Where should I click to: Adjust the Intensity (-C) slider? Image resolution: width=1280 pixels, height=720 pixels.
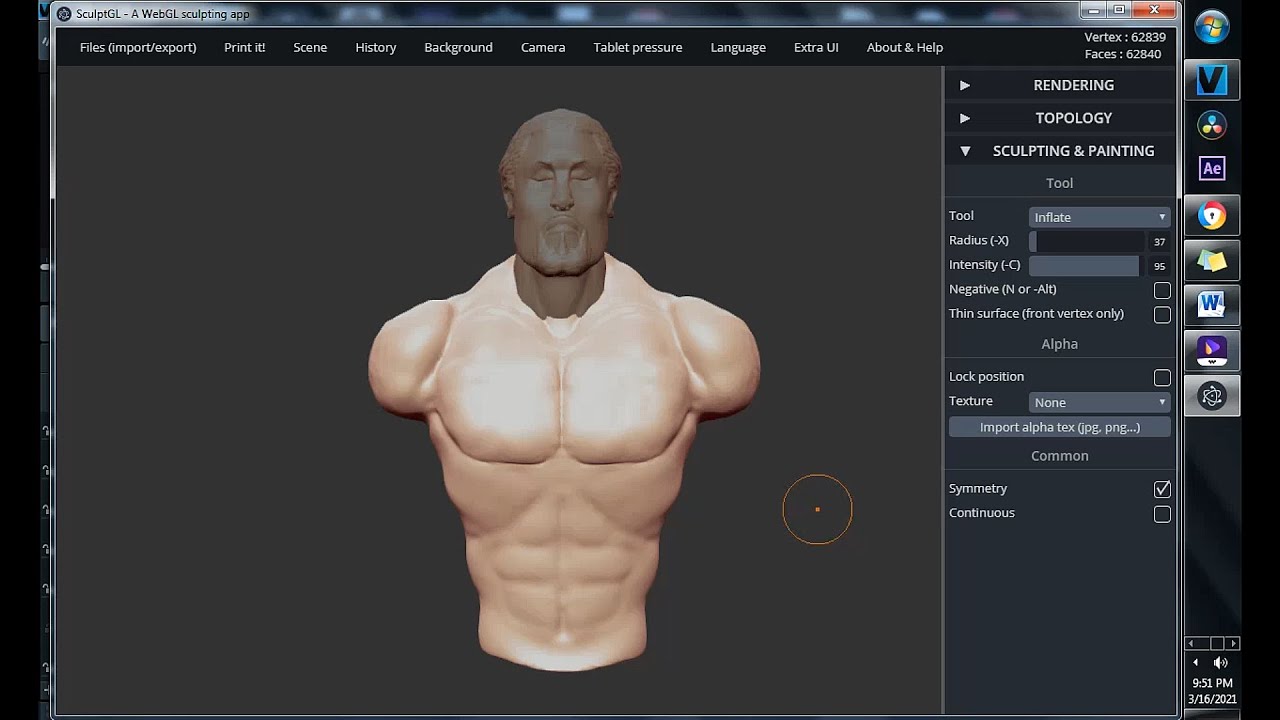pyautogui.click(x=1087, y=265)
